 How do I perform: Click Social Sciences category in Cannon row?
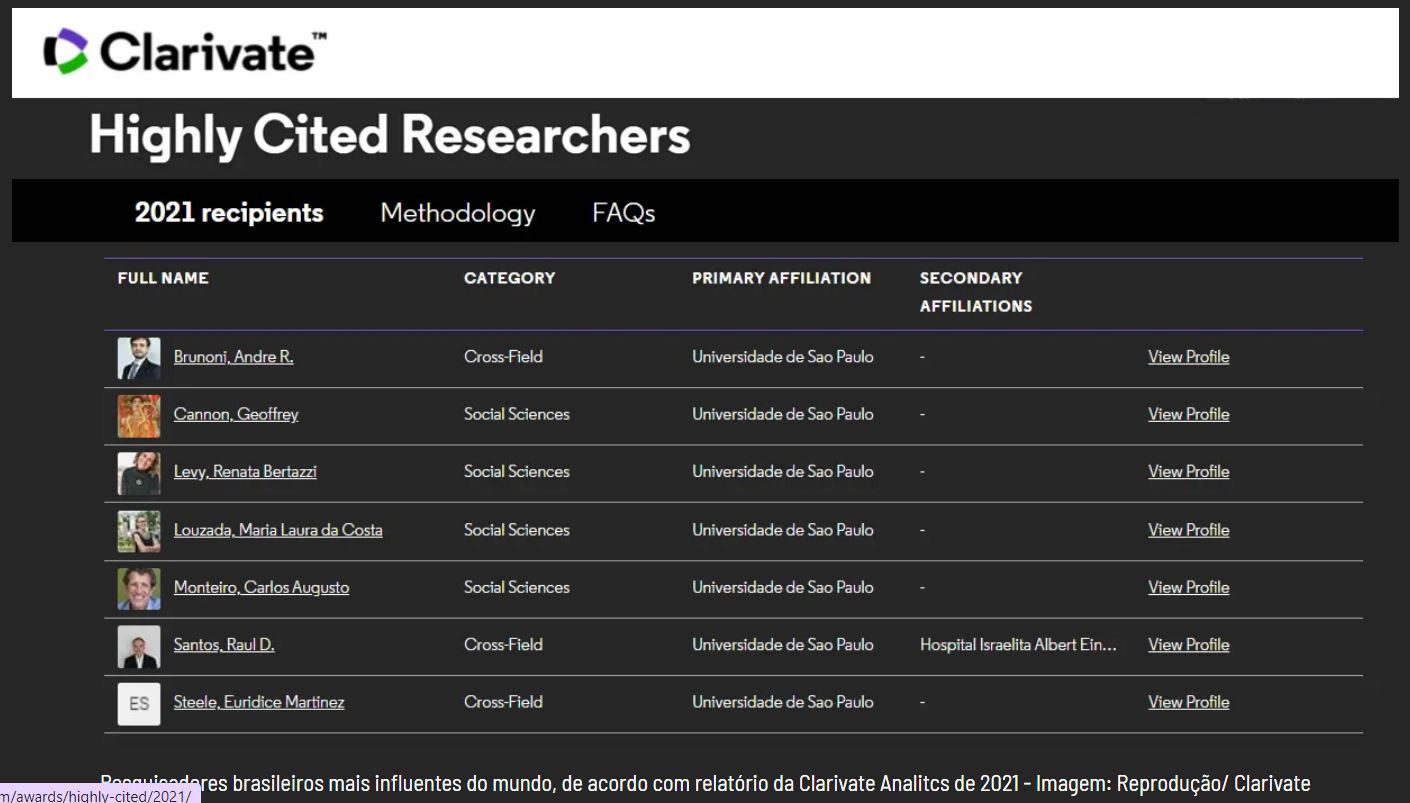[517, 414]
